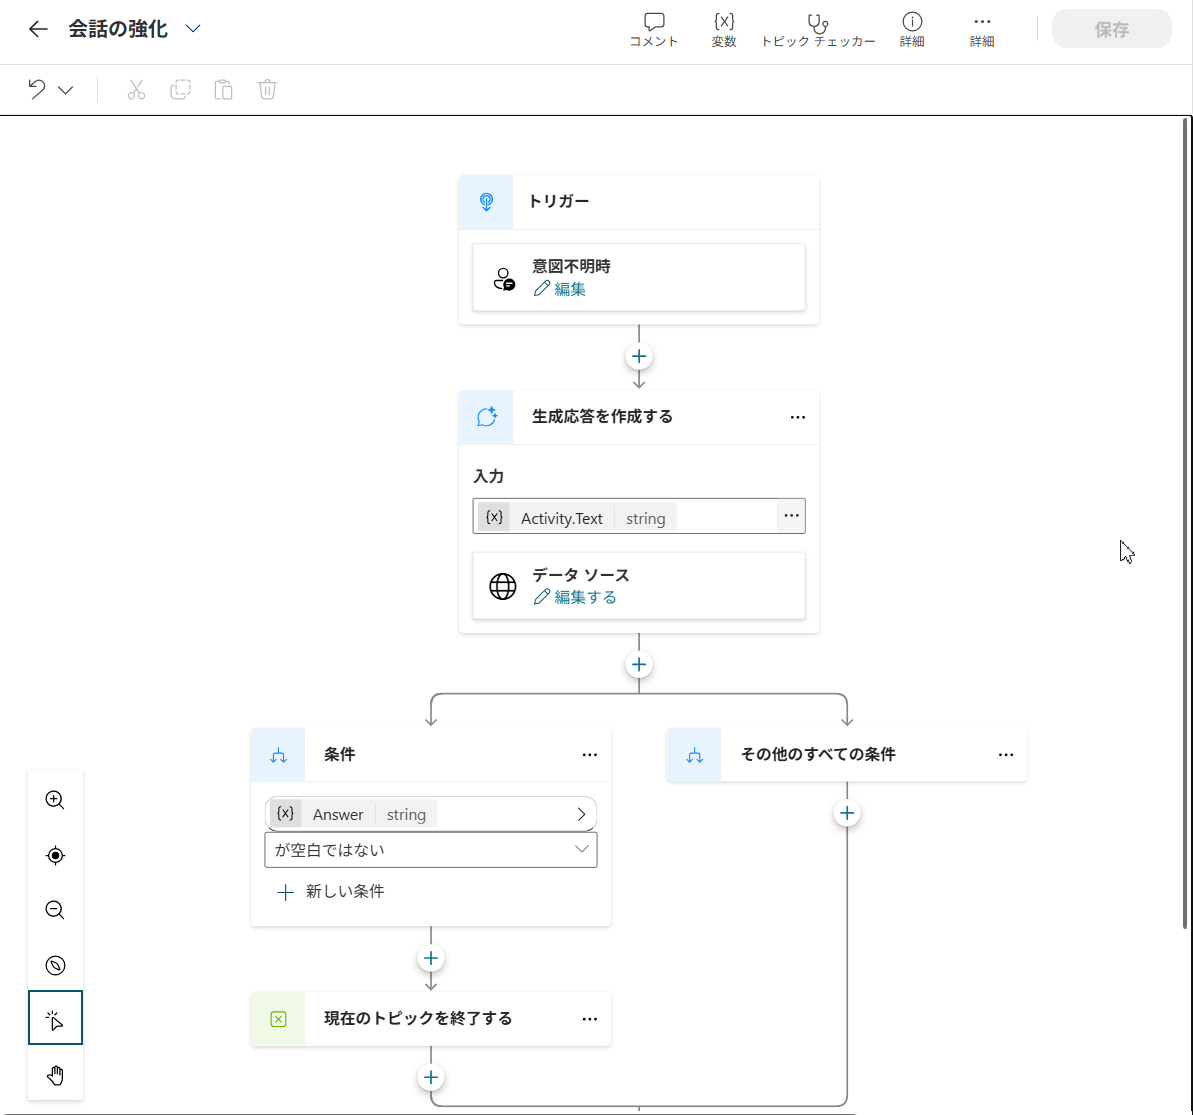Click the 条件 branch icon
The width and height of the screenshot is (1193, 1115).
[278, 755]
